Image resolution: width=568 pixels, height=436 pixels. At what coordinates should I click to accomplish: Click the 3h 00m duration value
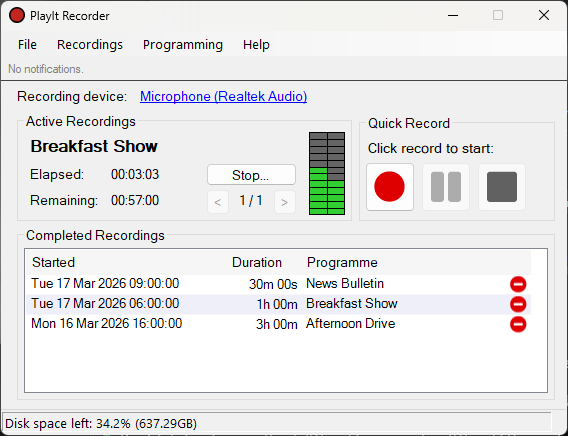pyautogui.click(x=277, y=324)
